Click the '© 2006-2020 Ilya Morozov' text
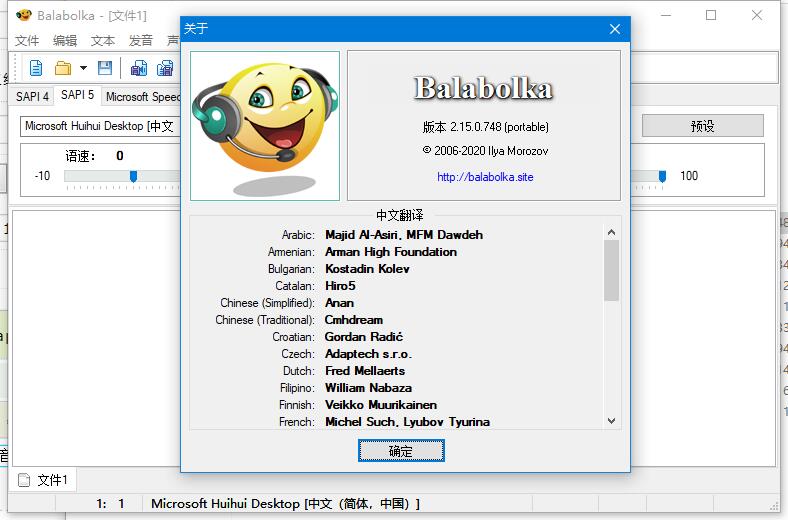Viewport: 788px width, 520px height. pos(485,151)
